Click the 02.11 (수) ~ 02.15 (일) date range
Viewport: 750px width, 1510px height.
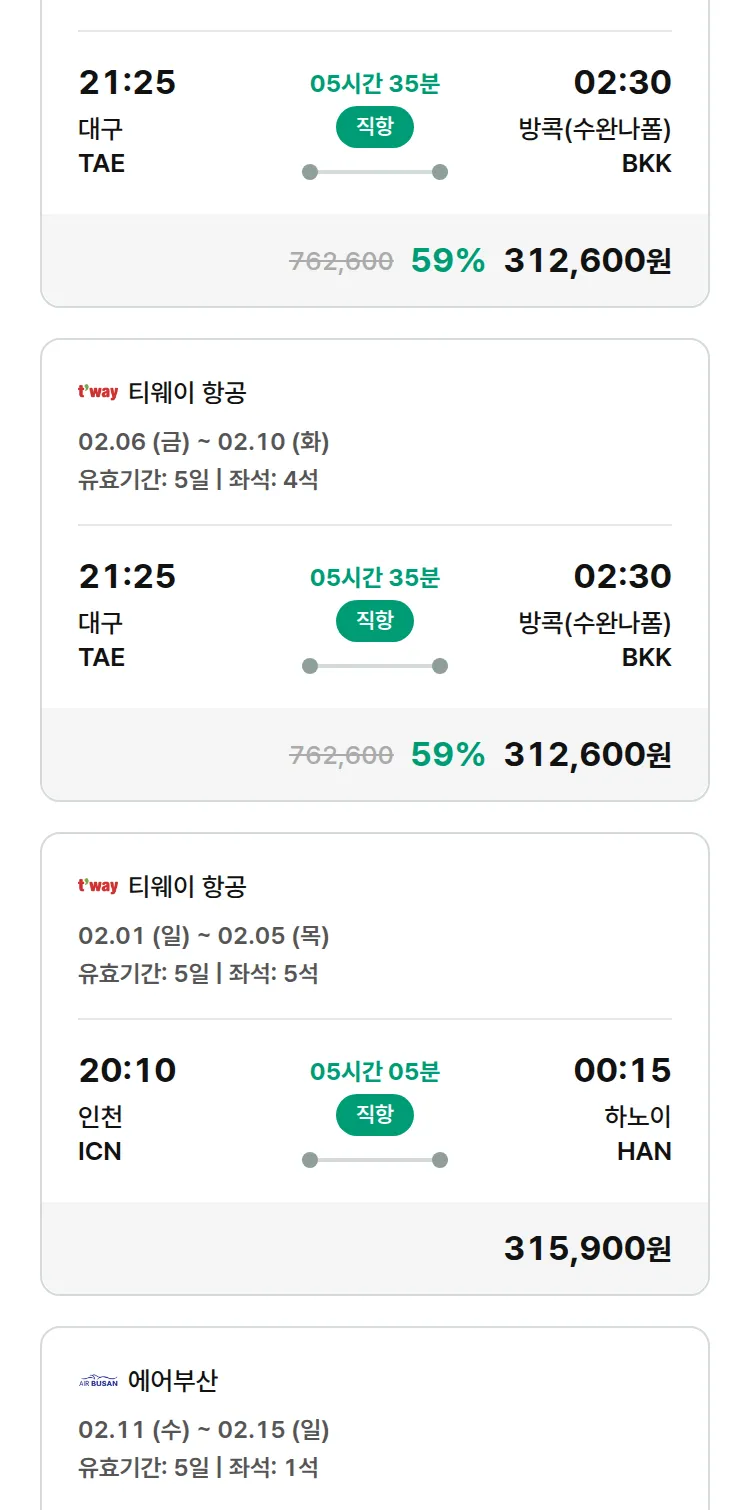click(204, 1430)
